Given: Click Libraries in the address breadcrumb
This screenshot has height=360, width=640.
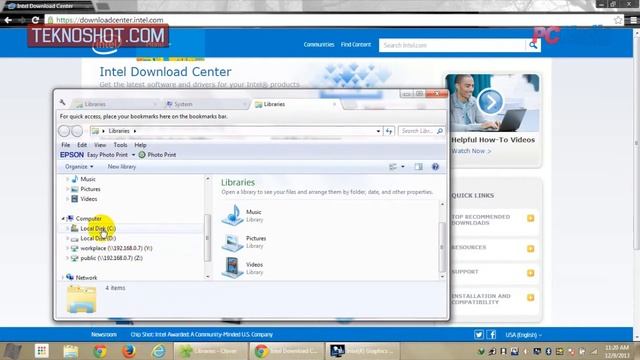Looking at the screenshot, I should click(x=119, y=131).
